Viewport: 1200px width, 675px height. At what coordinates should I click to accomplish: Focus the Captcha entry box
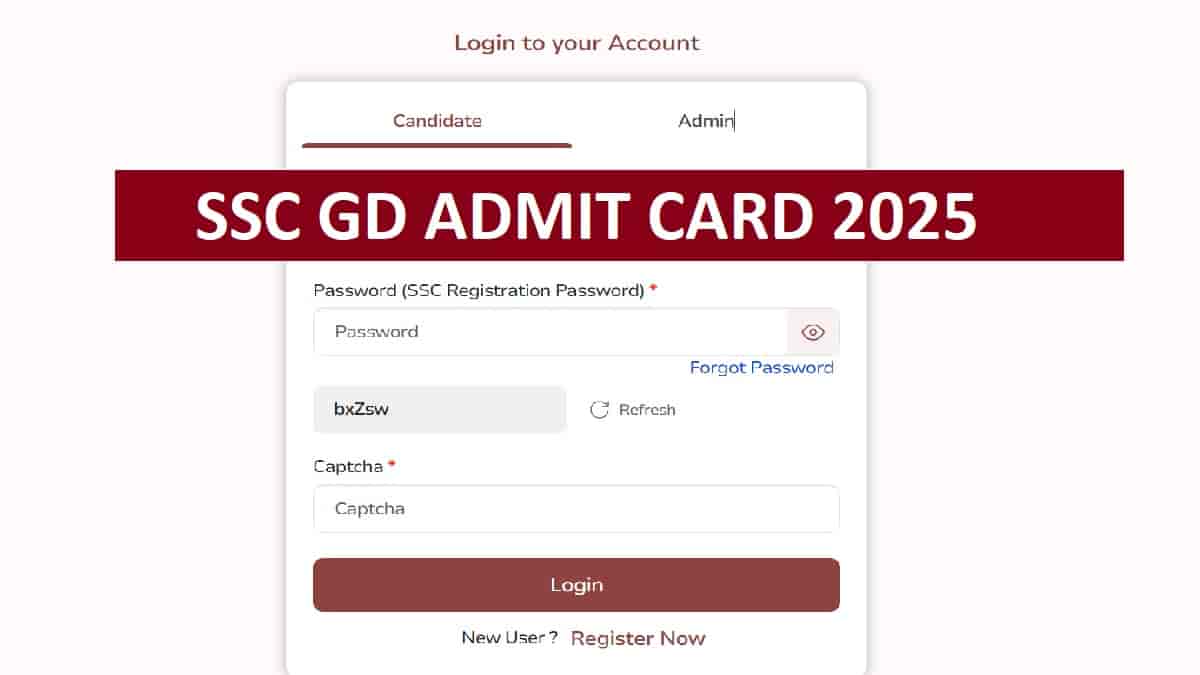point(576,509)
